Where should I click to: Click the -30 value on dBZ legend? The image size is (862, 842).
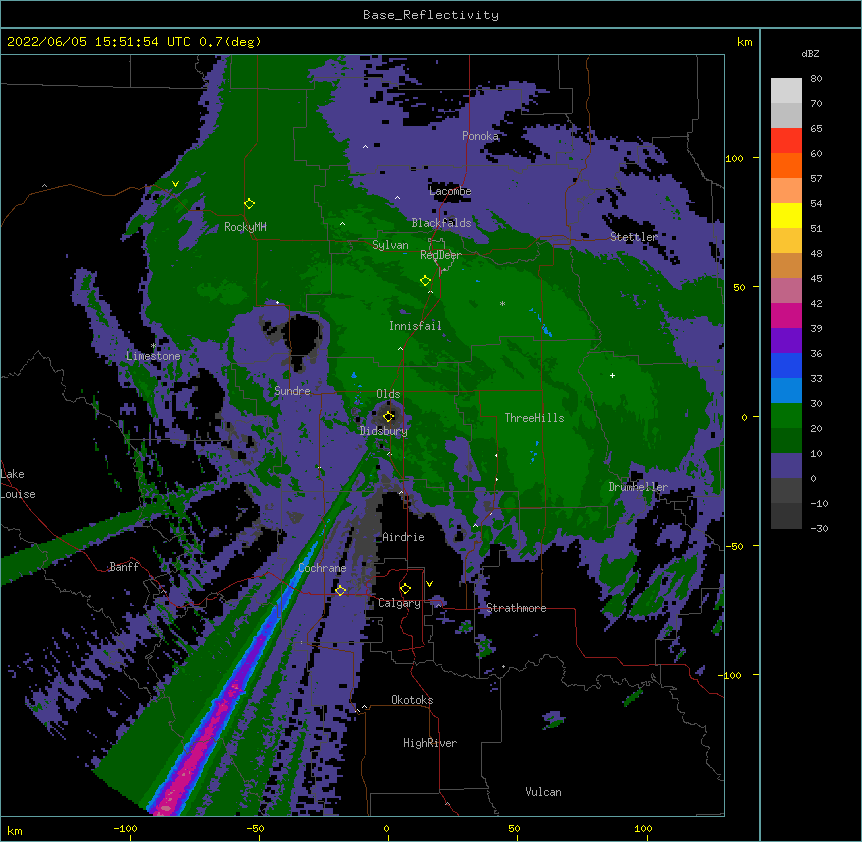(x=819, y=528)
